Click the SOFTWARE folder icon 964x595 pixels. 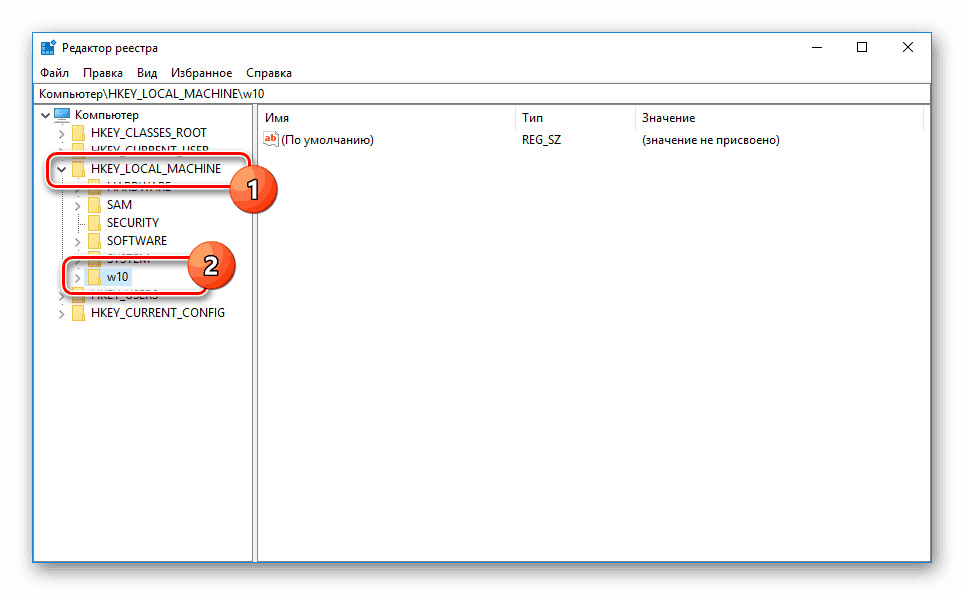tap(95, 240)
